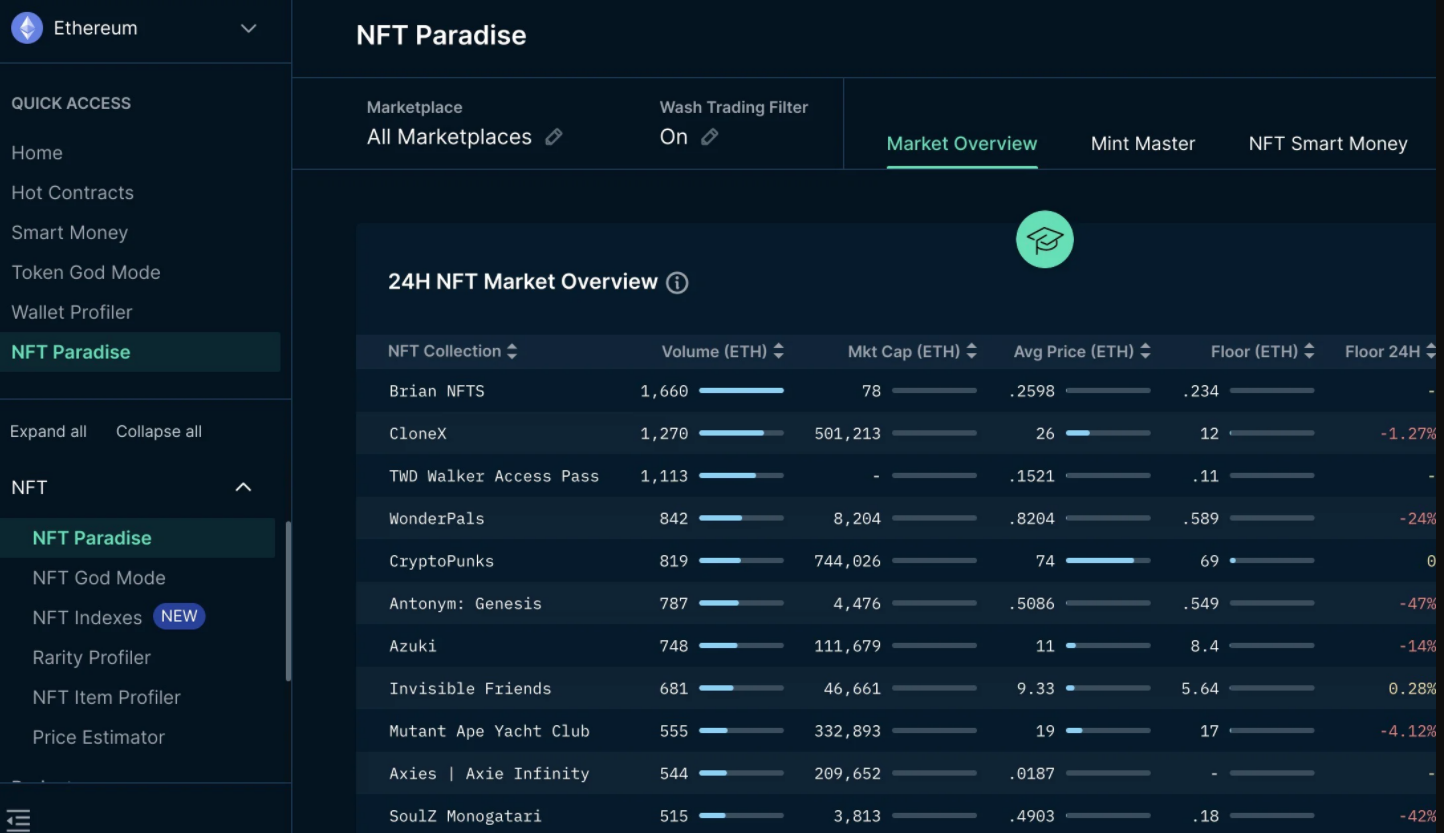
Task: Open Wallet Profiler page
Action: pyautogui.click(x=72, y=312)
